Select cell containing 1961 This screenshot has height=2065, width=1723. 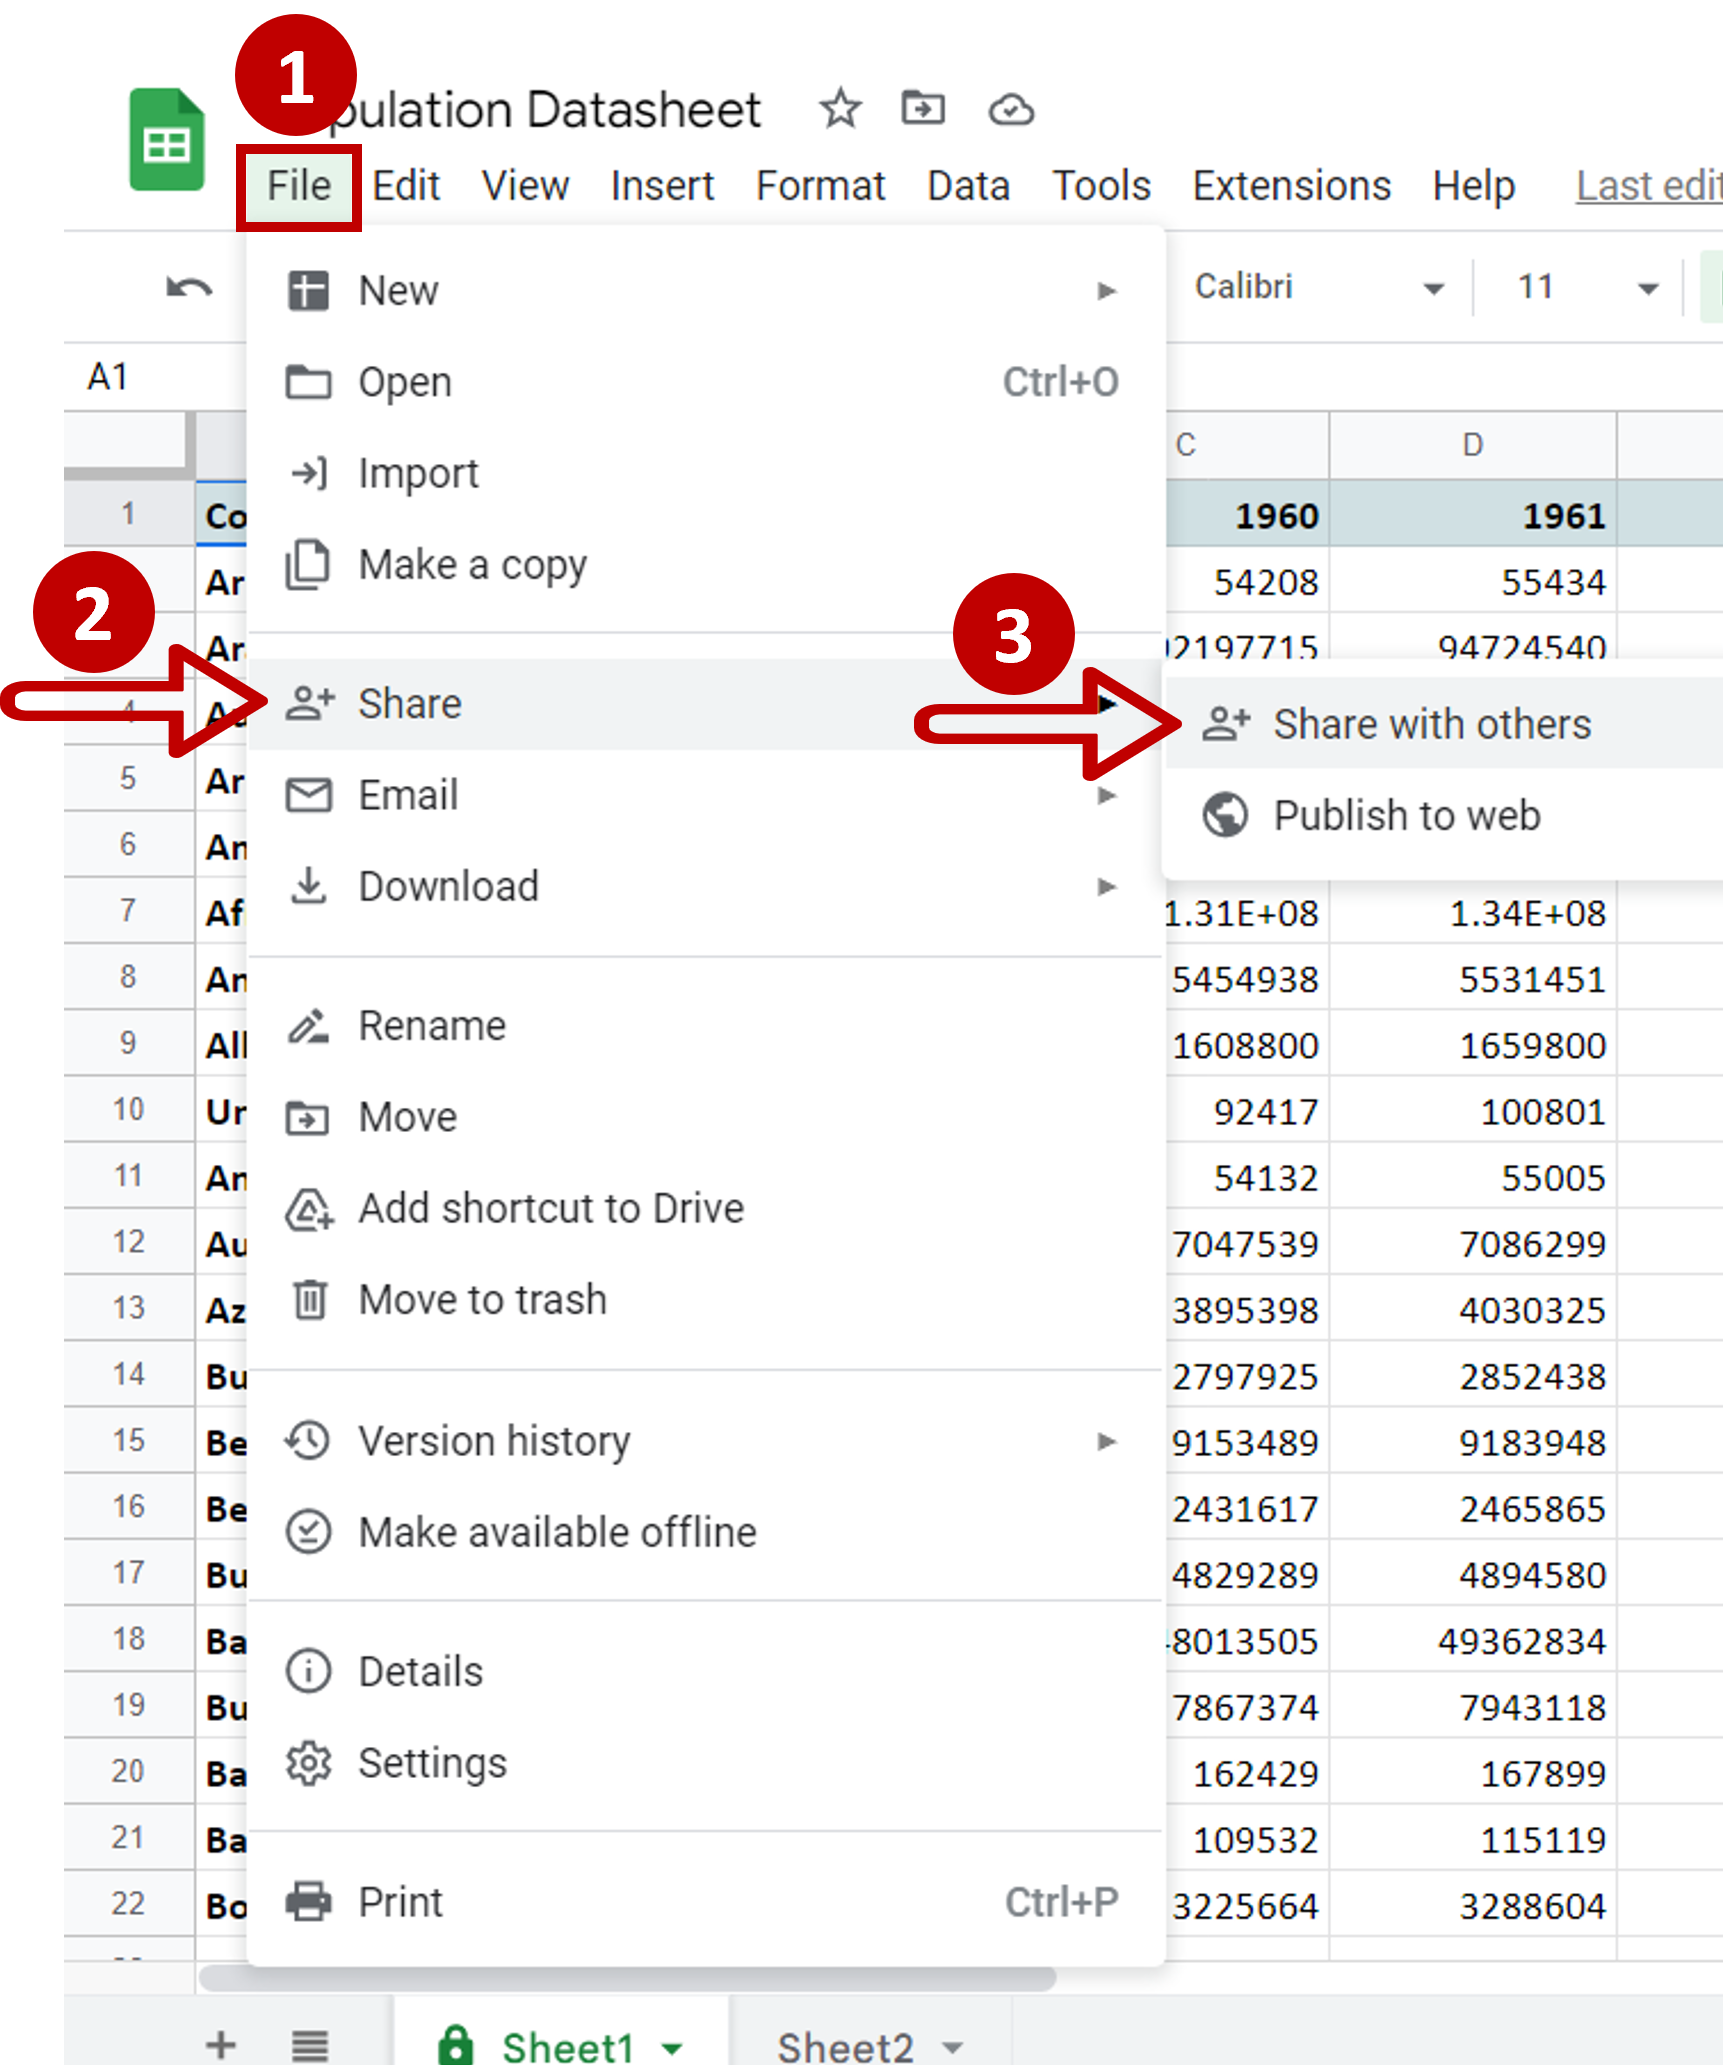tap(1472, 515)
